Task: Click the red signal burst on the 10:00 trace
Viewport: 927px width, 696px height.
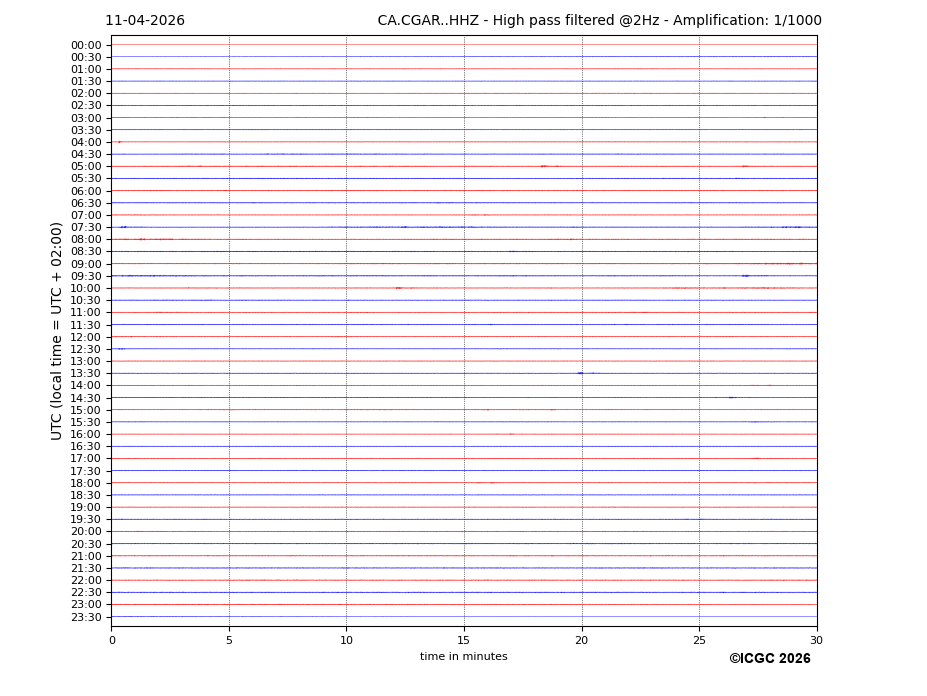Action: point(398,288)
